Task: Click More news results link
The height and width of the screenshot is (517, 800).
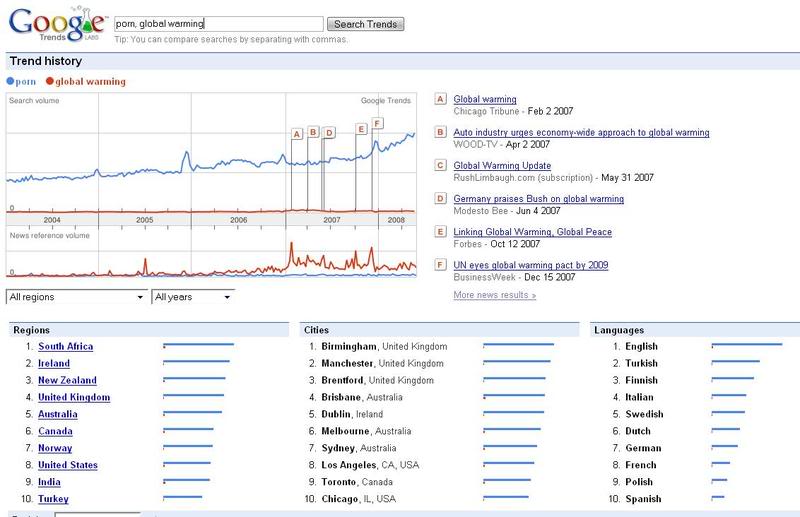Action: [494, 295]
